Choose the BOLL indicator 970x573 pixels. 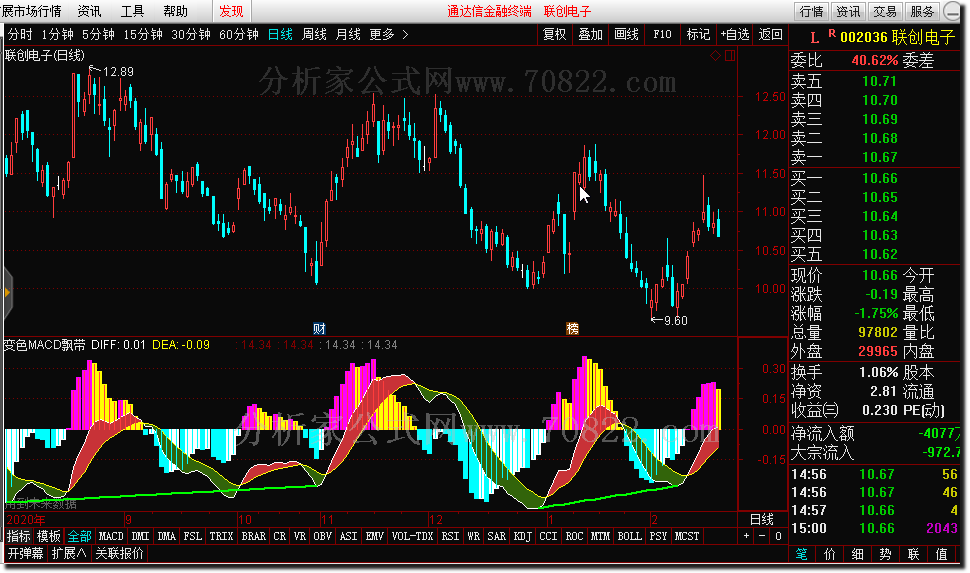629,536
